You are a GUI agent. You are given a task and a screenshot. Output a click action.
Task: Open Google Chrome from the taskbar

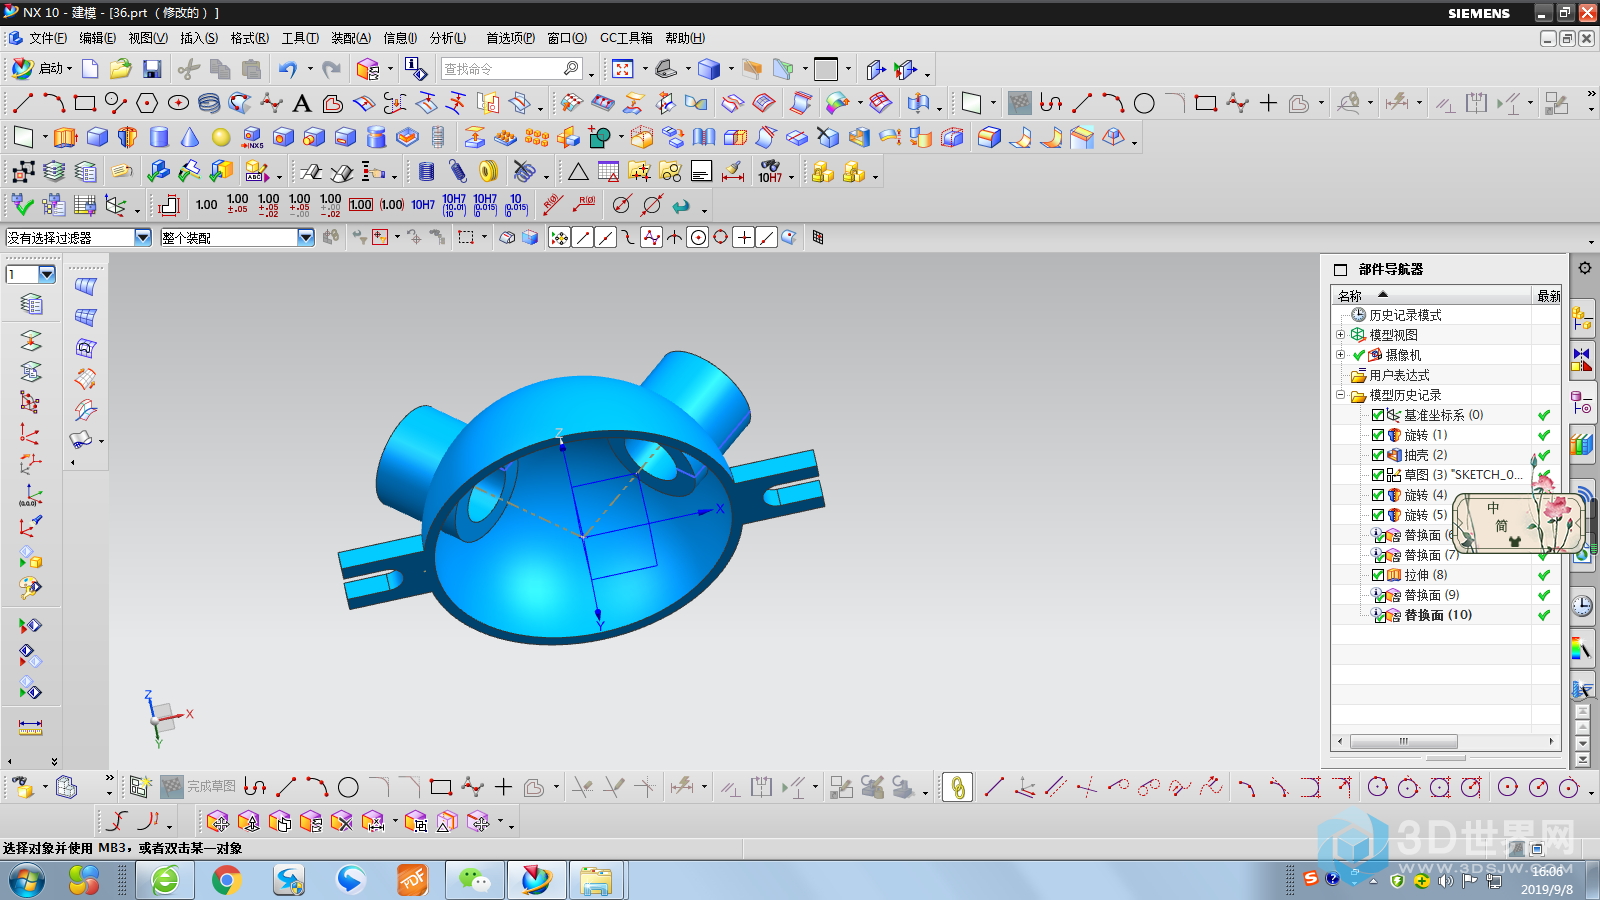click(x=227, y=880)
